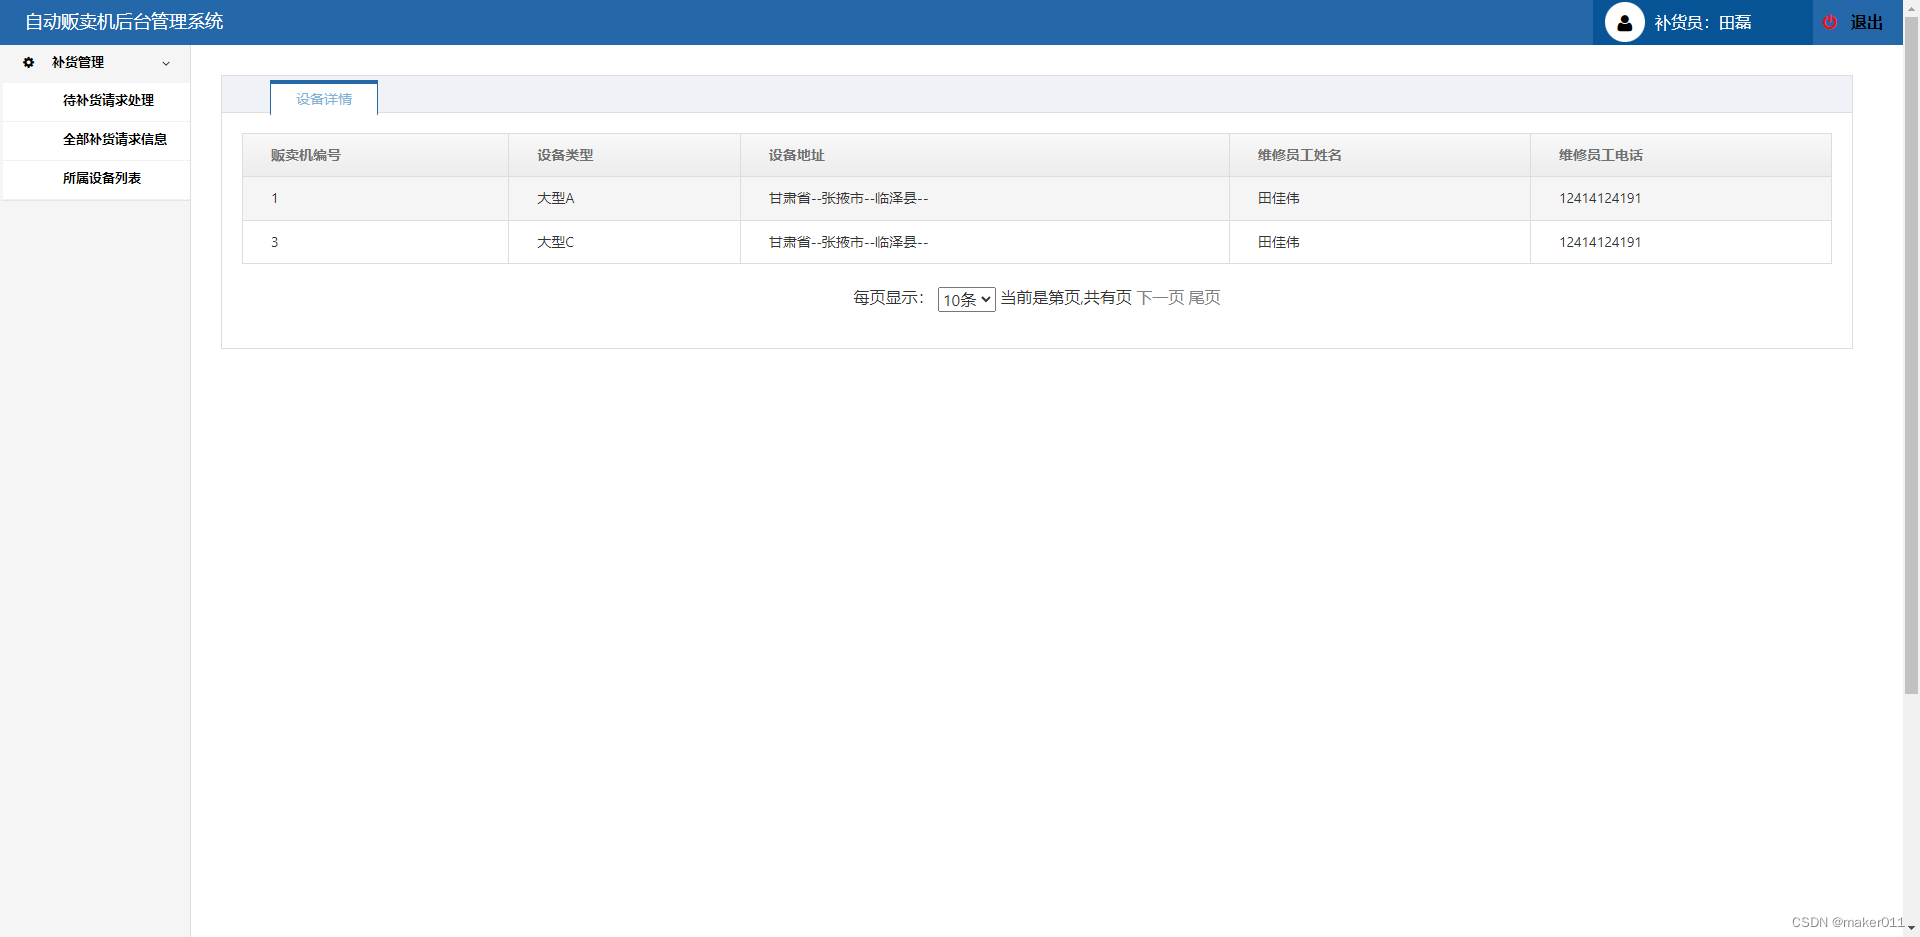The height and width of the screenshot is (937, 1920).
Task: Open the 10条 page size dropdown
Action: 966,299
